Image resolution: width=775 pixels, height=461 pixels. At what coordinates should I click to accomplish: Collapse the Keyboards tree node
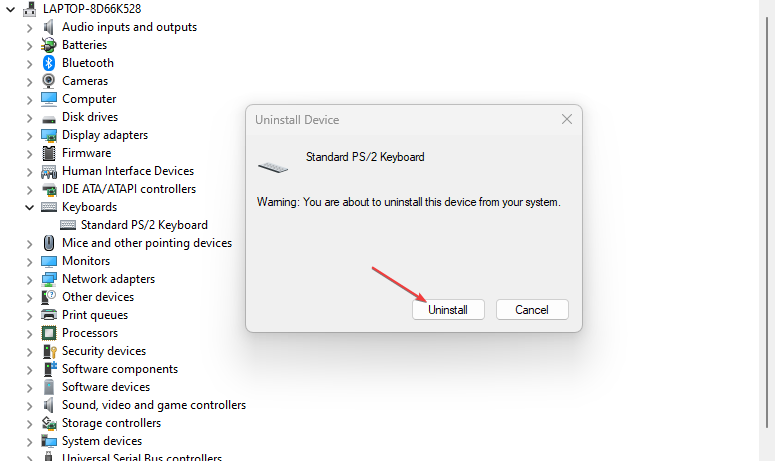[x=29, y=207]
